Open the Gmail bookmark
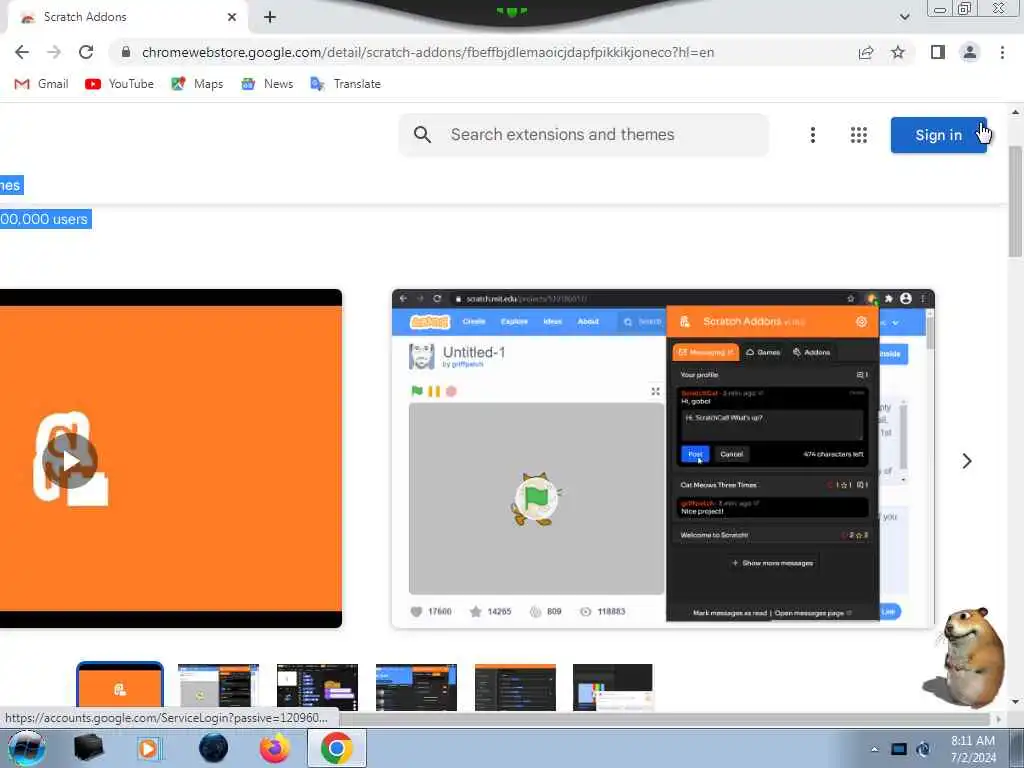Viewport: 1024px width, 768px height. pyautogui.click(x=41, y=84)
